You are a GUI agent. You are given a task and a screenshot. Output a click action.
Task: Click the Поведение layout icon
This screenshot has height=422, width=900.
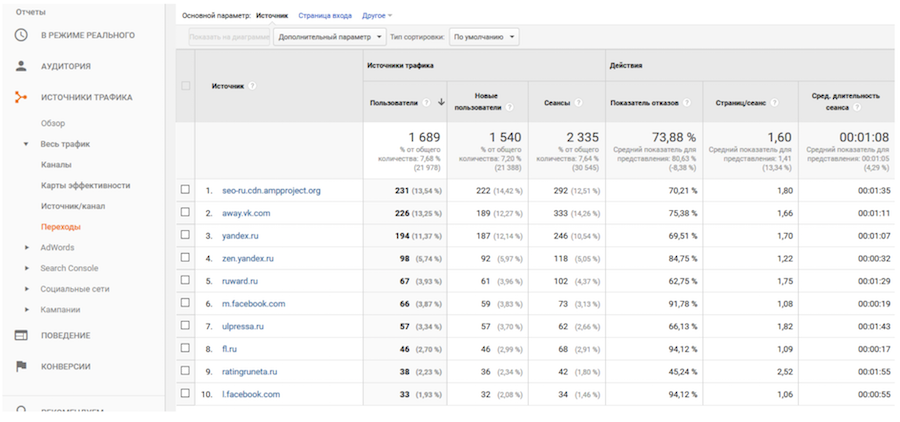pyautogui.click(x=21, y=335)
